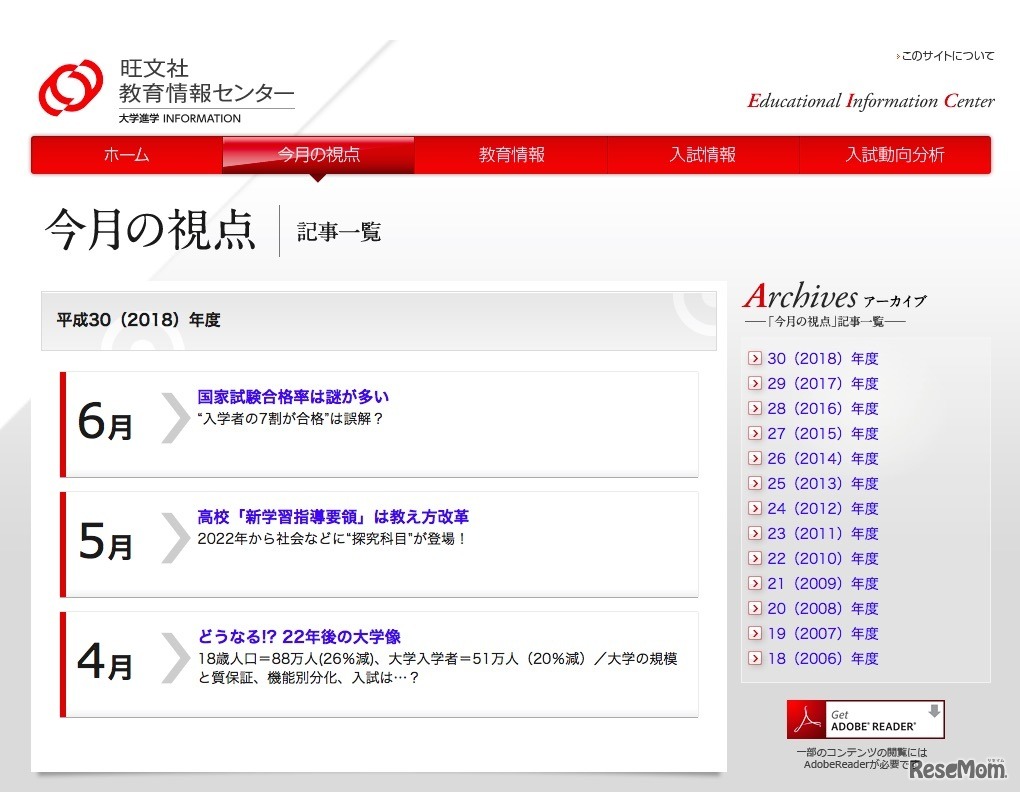Select the red arrow beside 21 (2009) 年度
Image resolution: width=1020 pixels, height=792 pixels.
[754, 583]
